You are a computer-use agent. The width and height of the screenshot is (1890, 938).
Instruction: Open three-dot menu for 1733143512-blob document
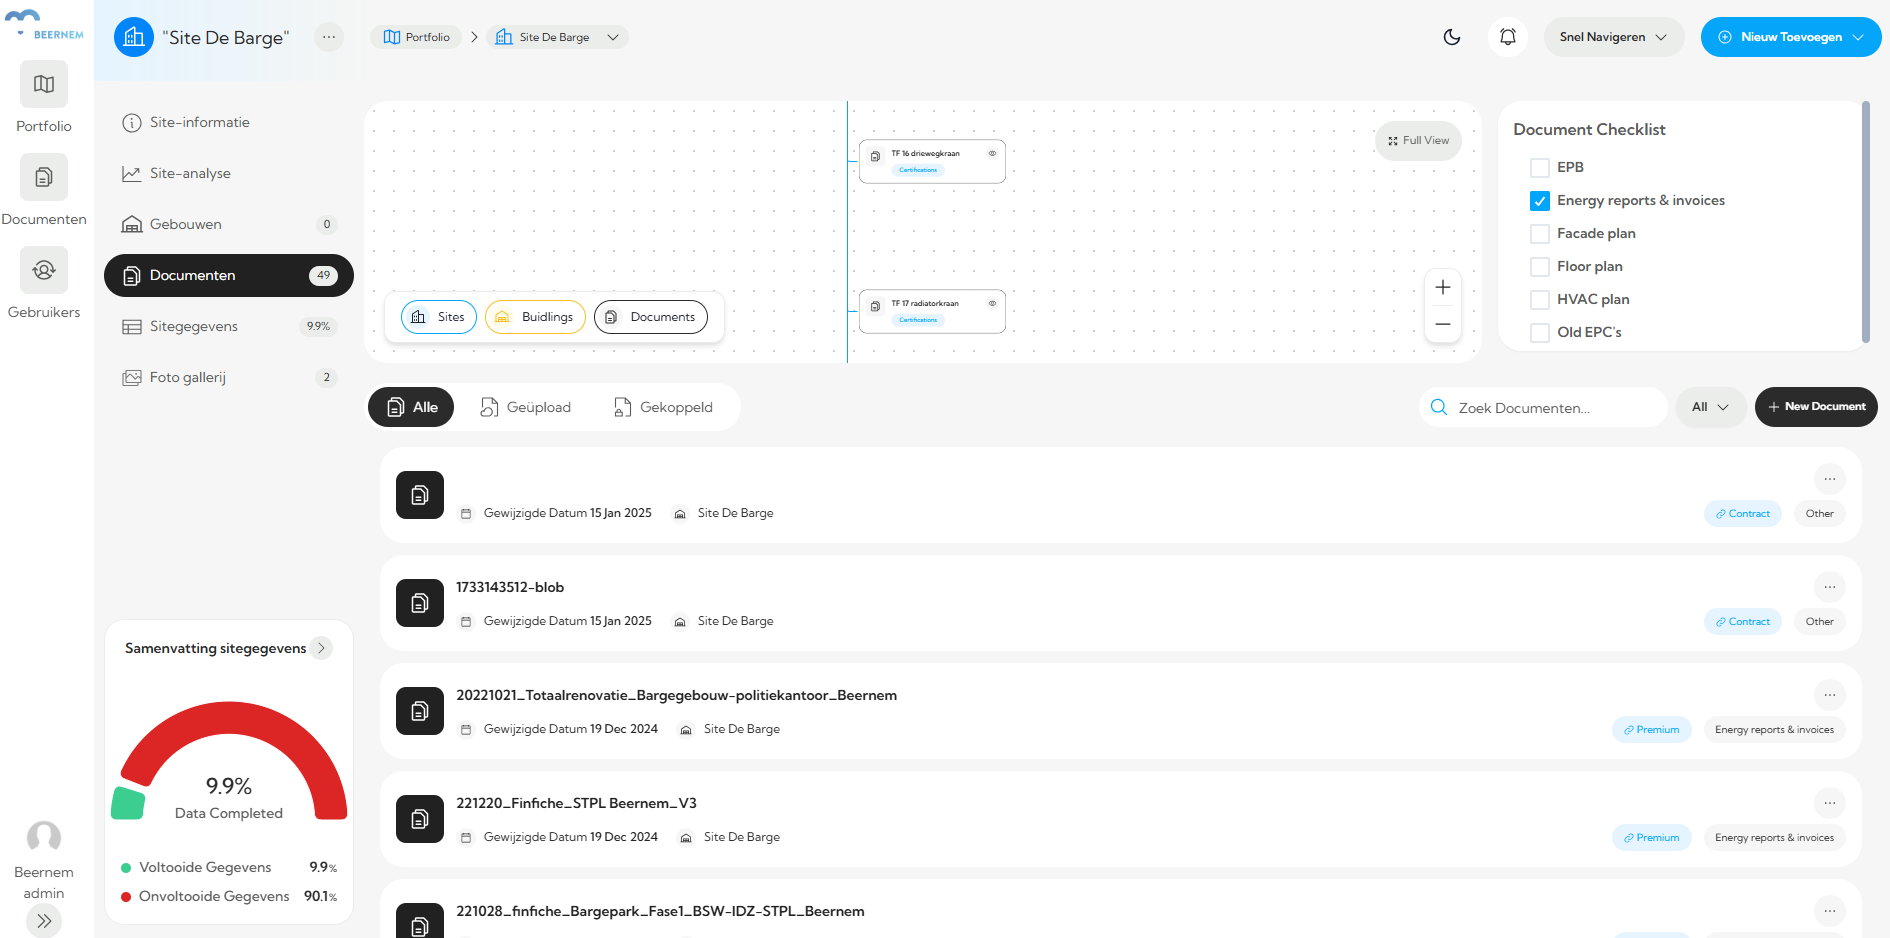[1829, 587]
